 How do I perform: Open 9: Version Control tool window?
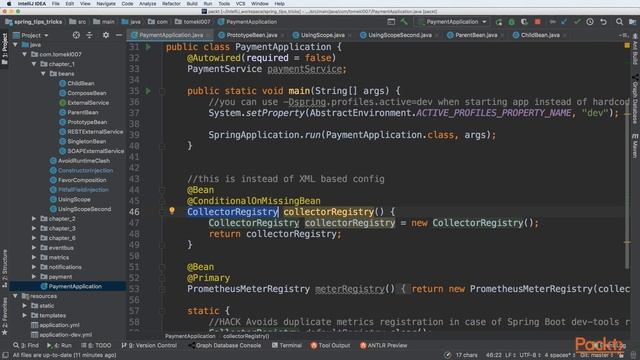click(149, 345)
